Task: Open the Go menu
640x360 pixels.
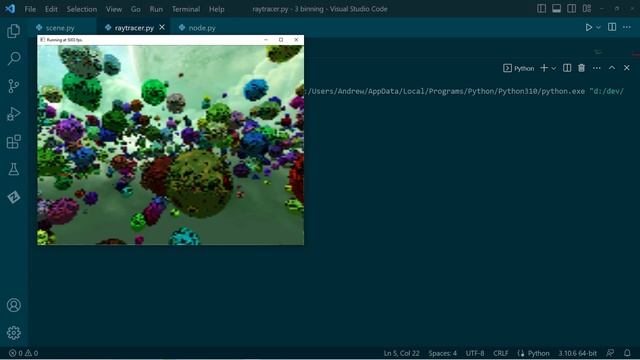Action: coord(136,9)
